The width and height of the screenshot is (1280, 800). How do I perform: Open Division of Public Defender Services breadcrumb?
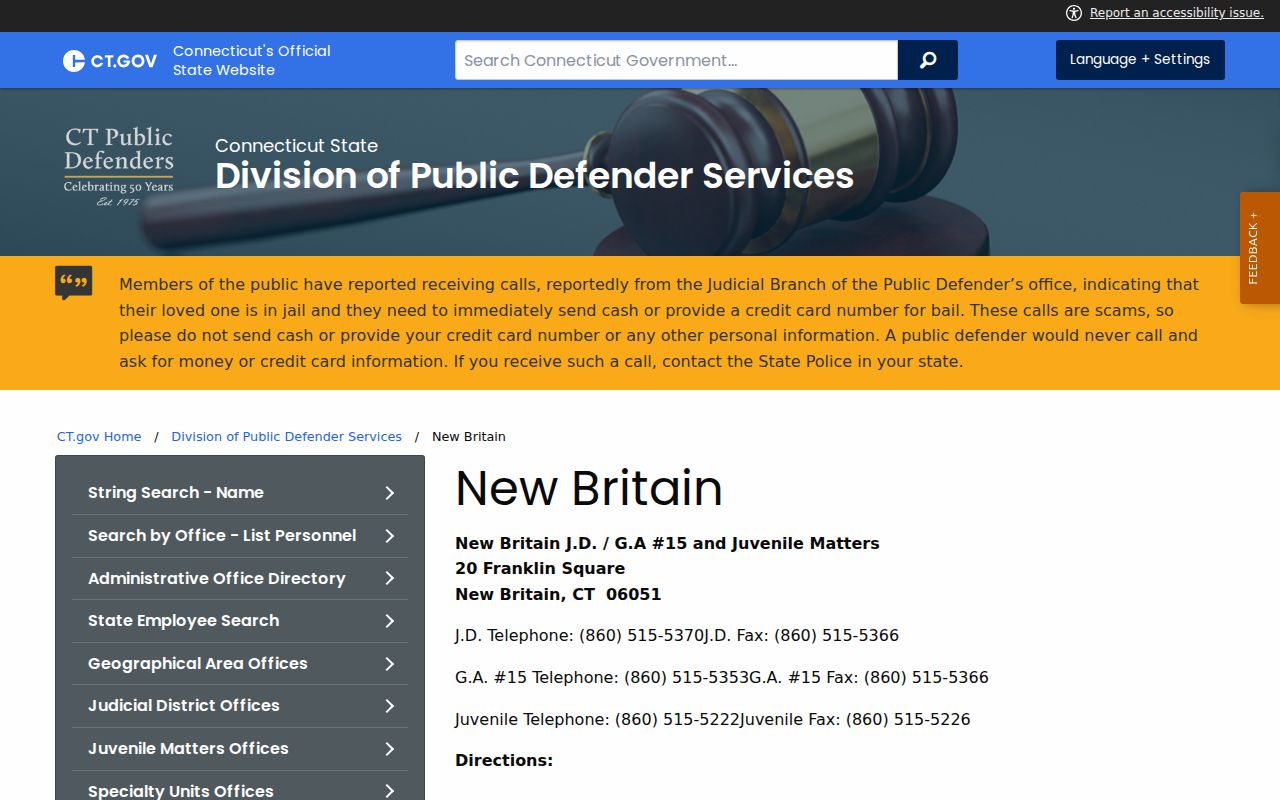point(287,437)
